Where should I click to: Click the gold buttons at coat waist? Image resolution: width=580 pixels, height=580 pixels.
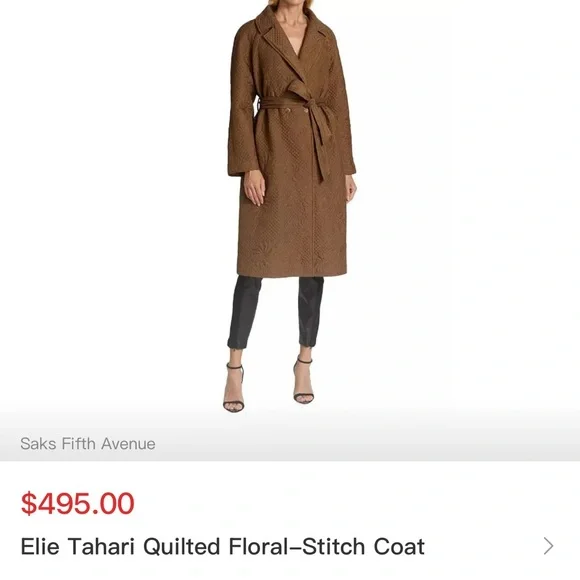(296, 110)
